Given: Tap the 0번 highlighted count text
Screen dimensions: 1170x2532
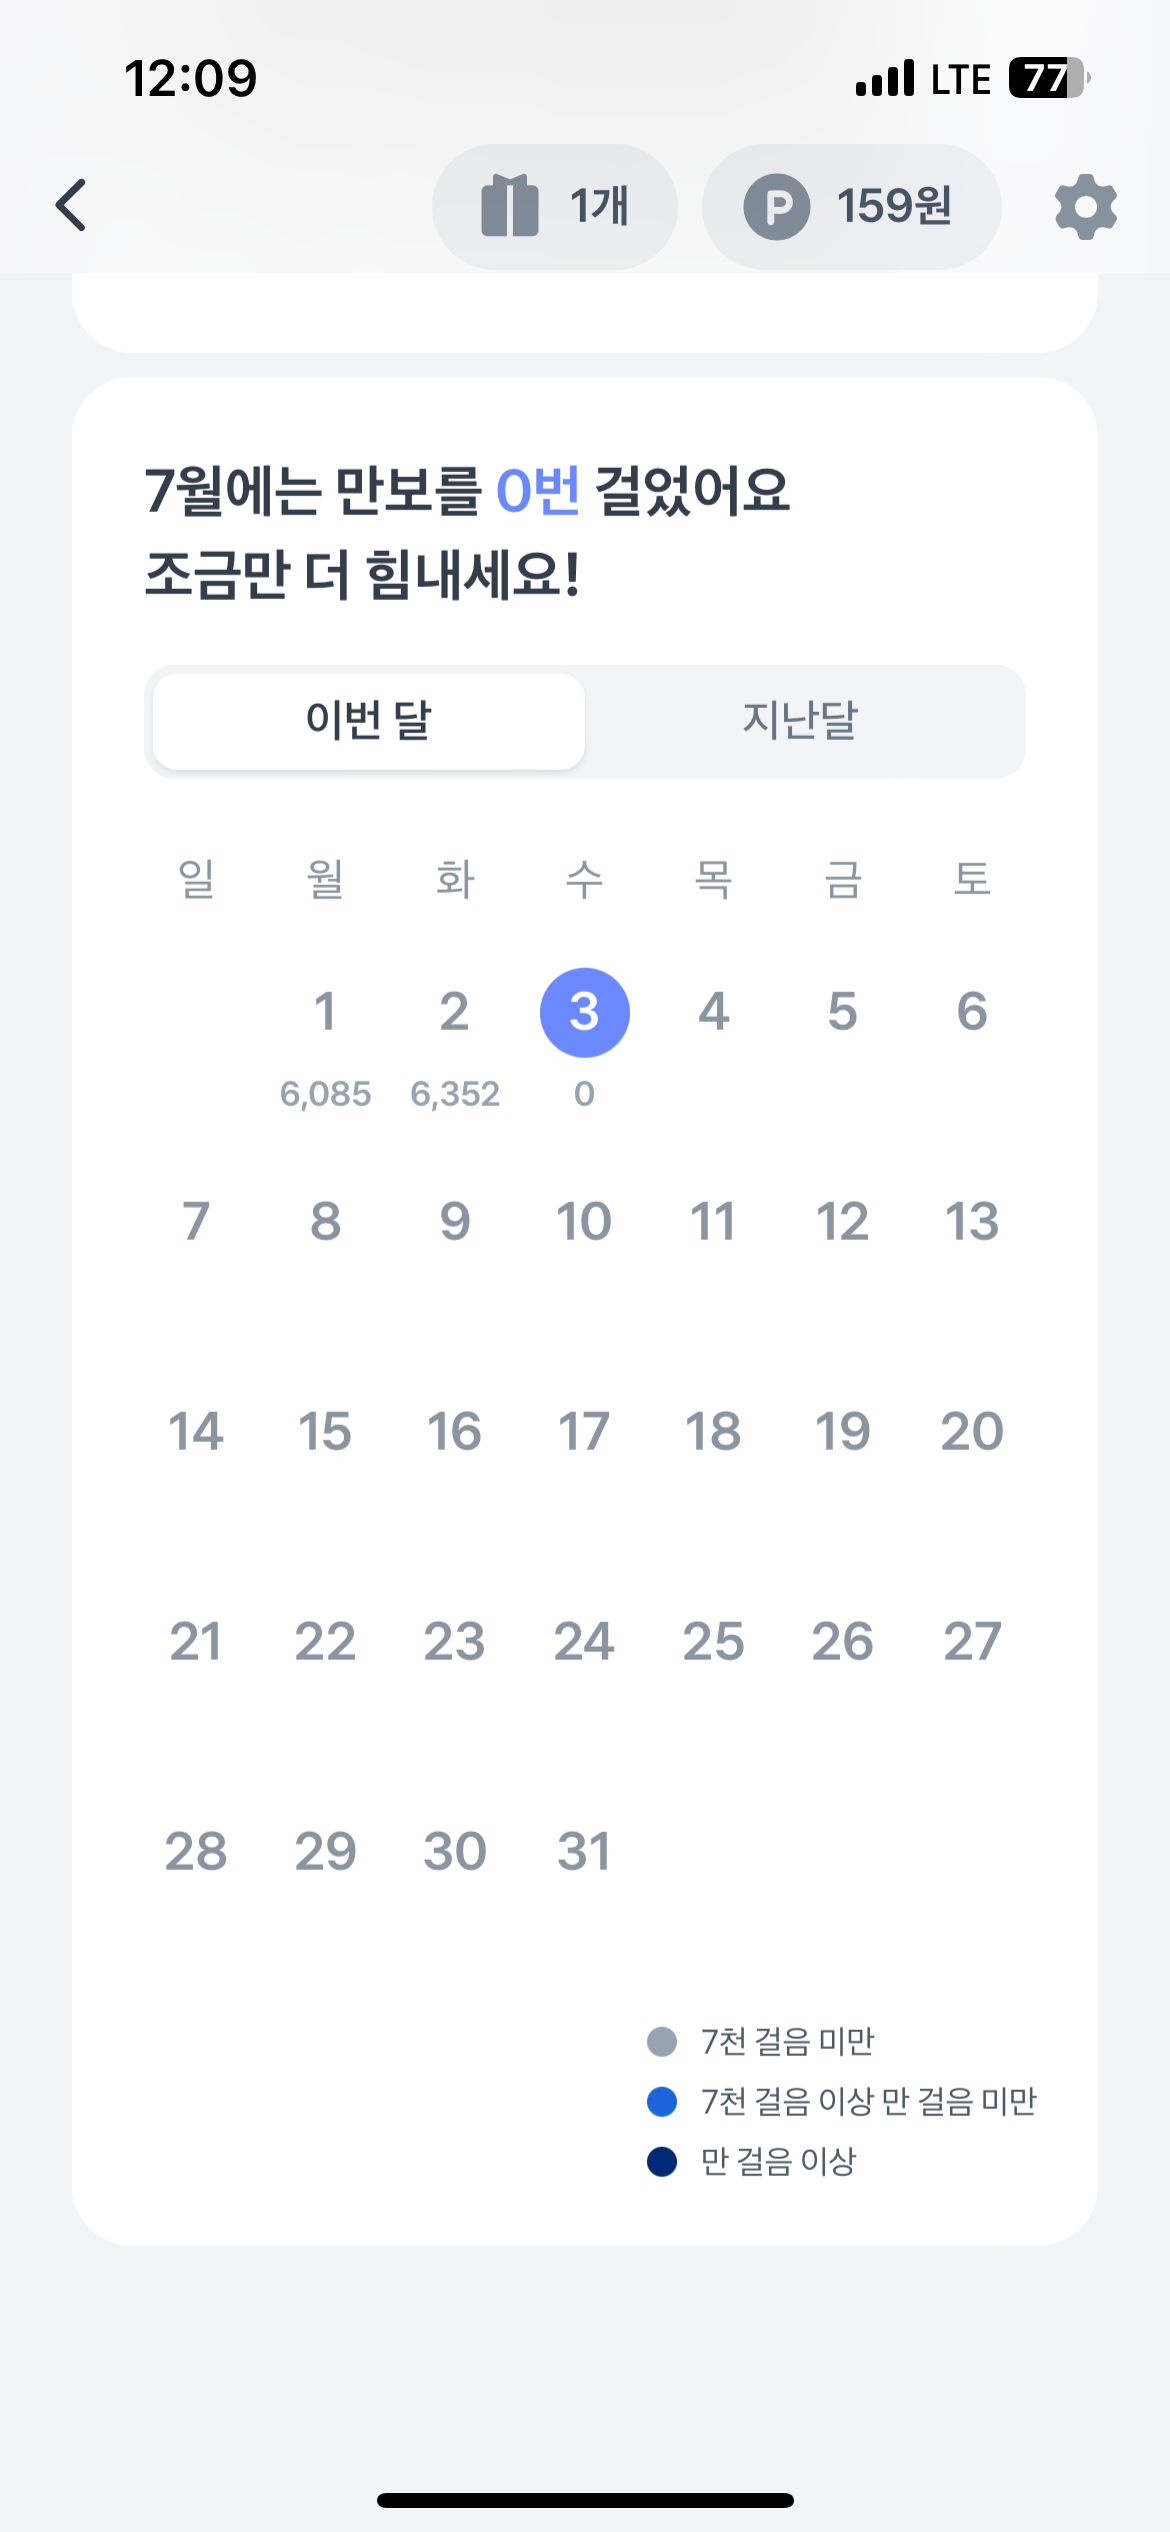Looking at the screenshot, I should point(538,491).
